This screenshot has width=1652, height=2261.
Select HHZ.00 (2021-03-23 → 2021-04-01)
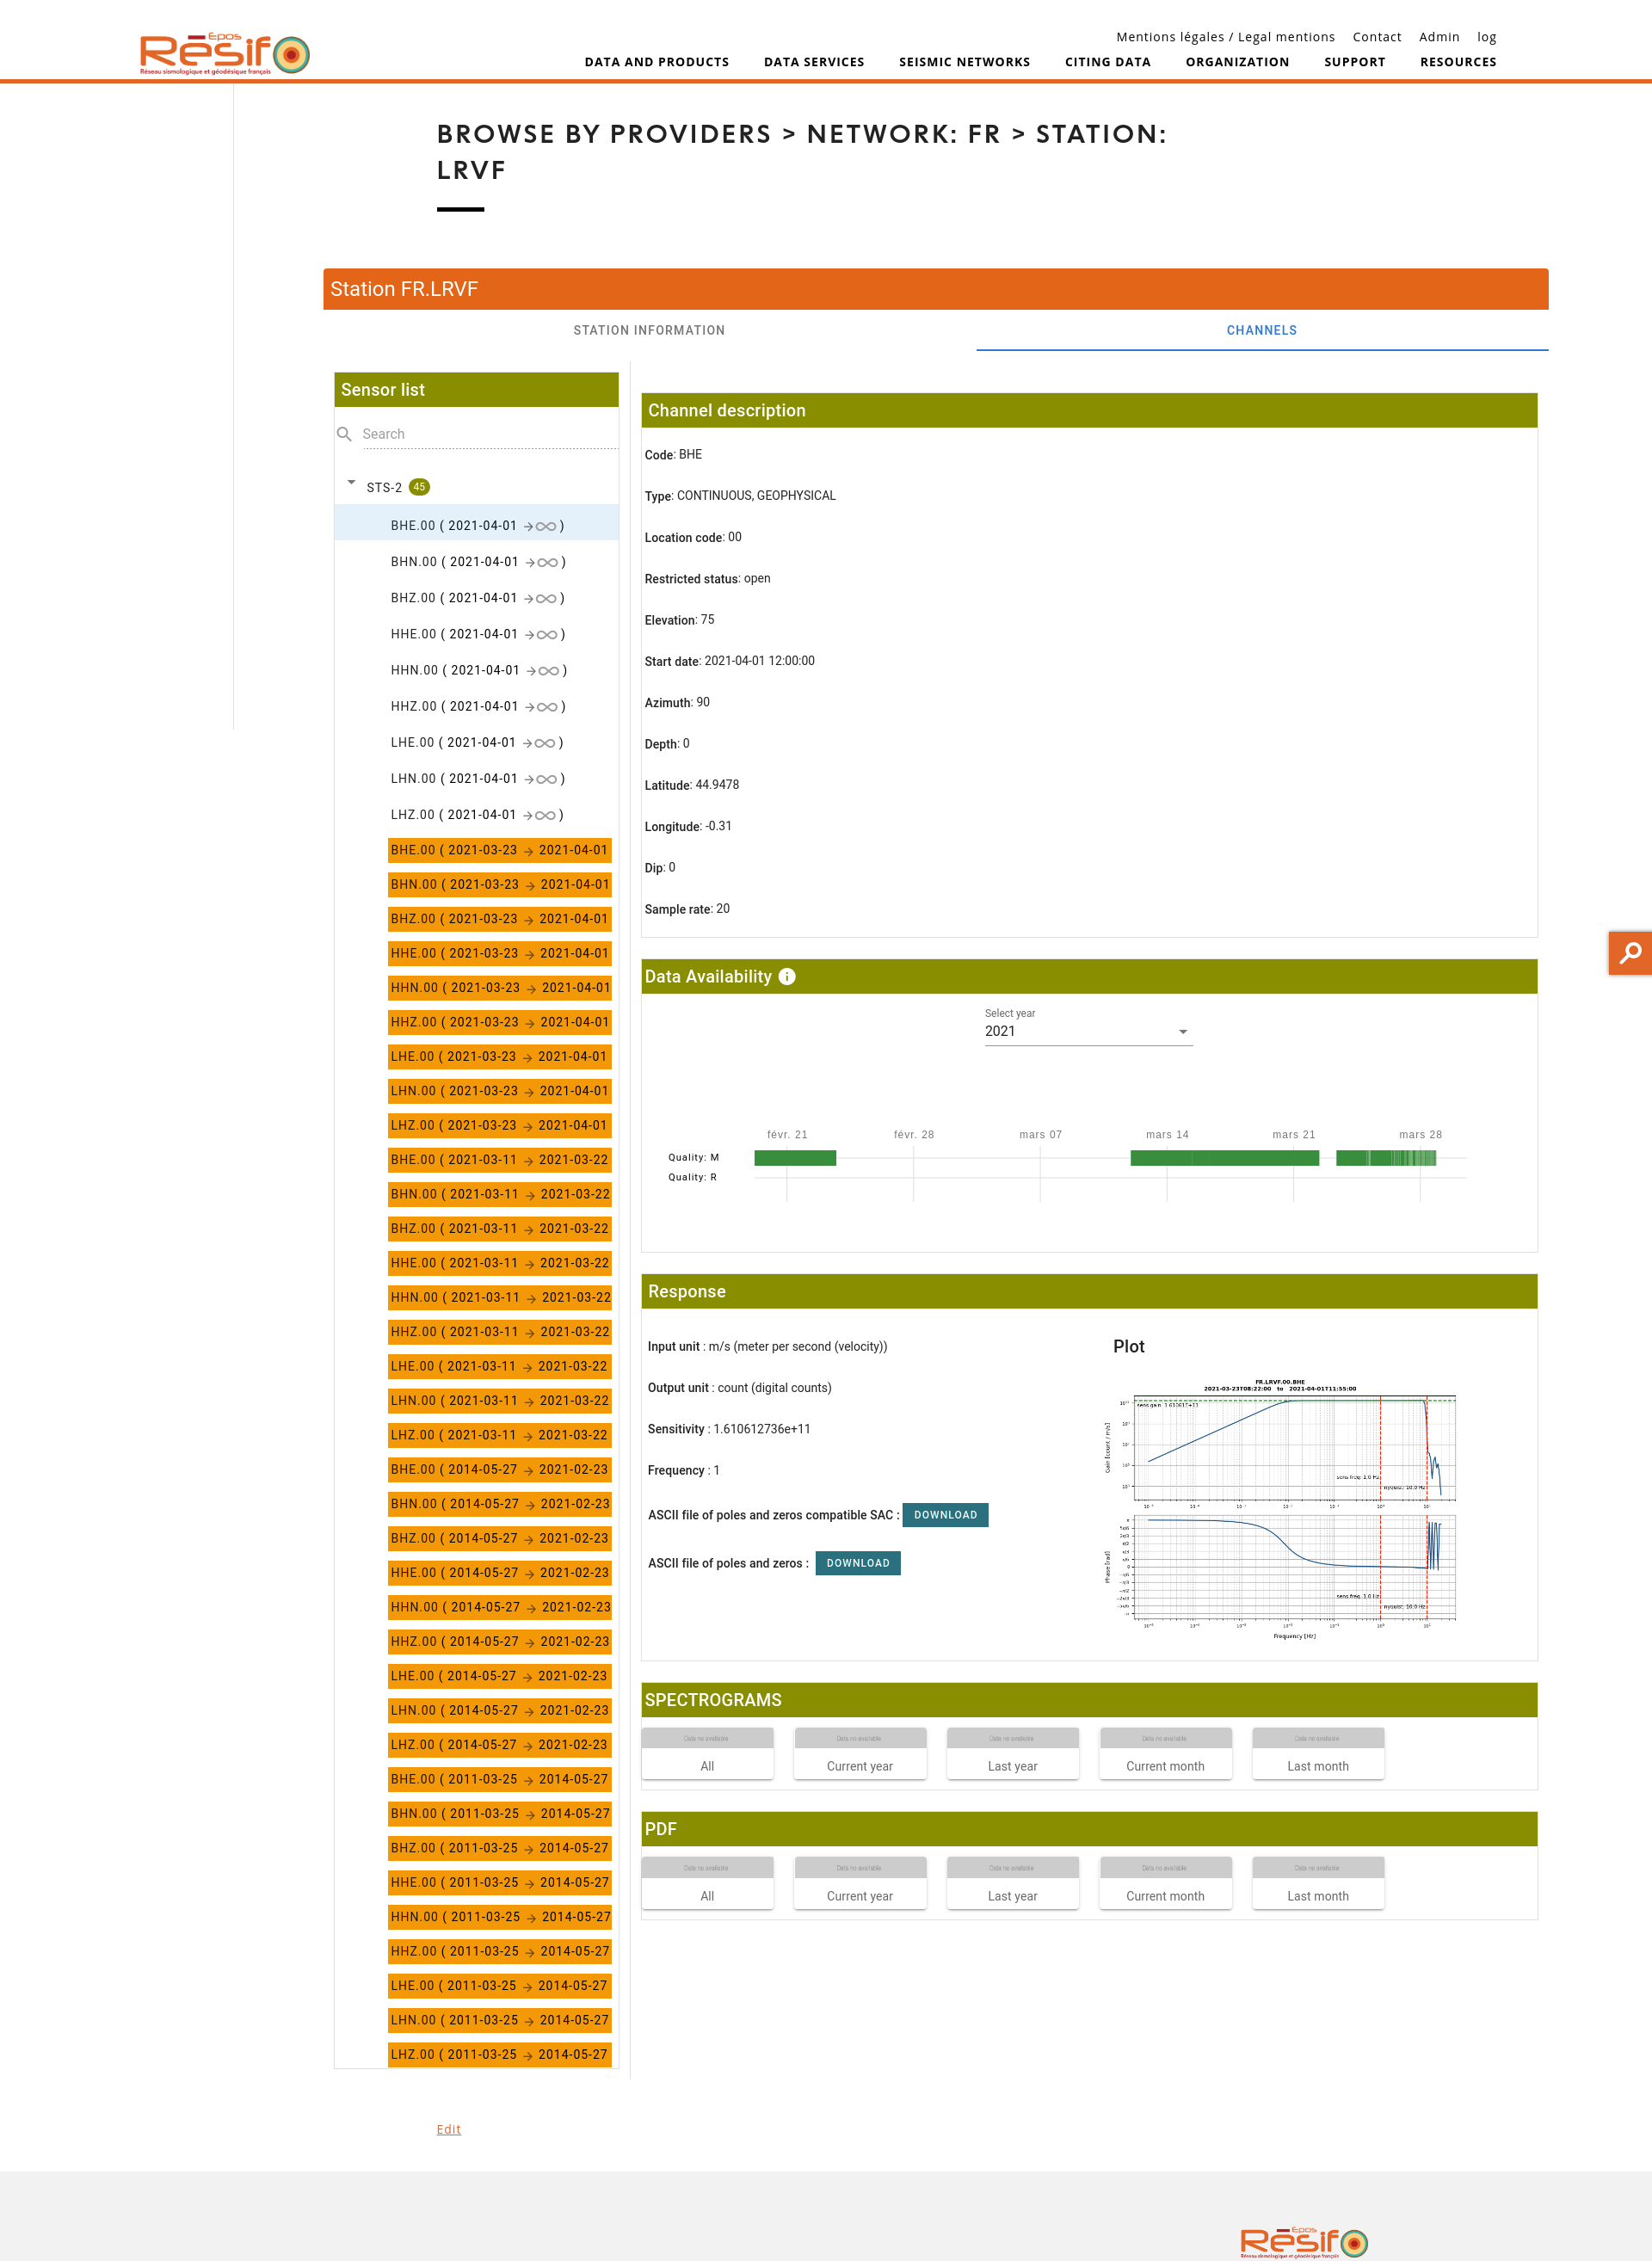coord(499,1022)
